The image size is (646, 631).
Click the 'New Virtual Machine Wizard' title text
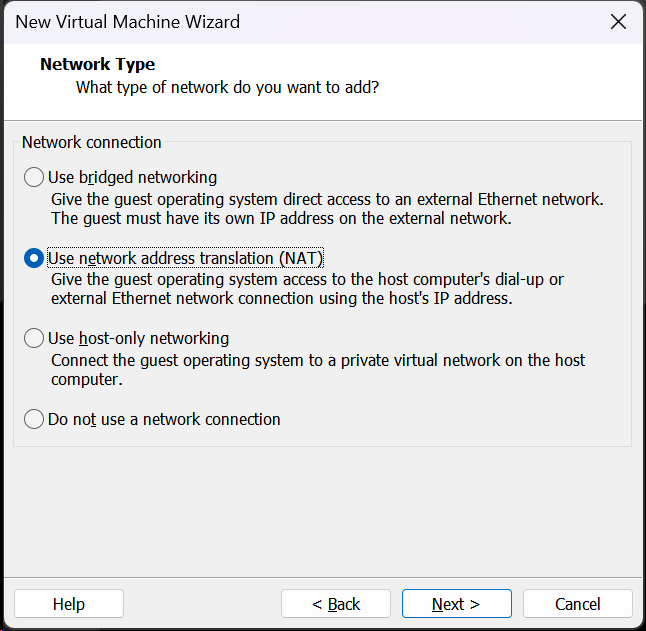coord(127,22)
